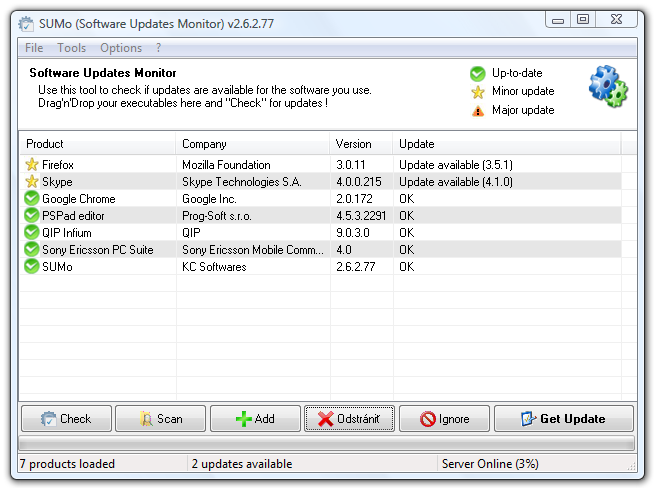Viewport: 654px width, 488px height.
Task: Click the star icon beside Firefox
Action: pyautogui.click(x=32, y=164)
